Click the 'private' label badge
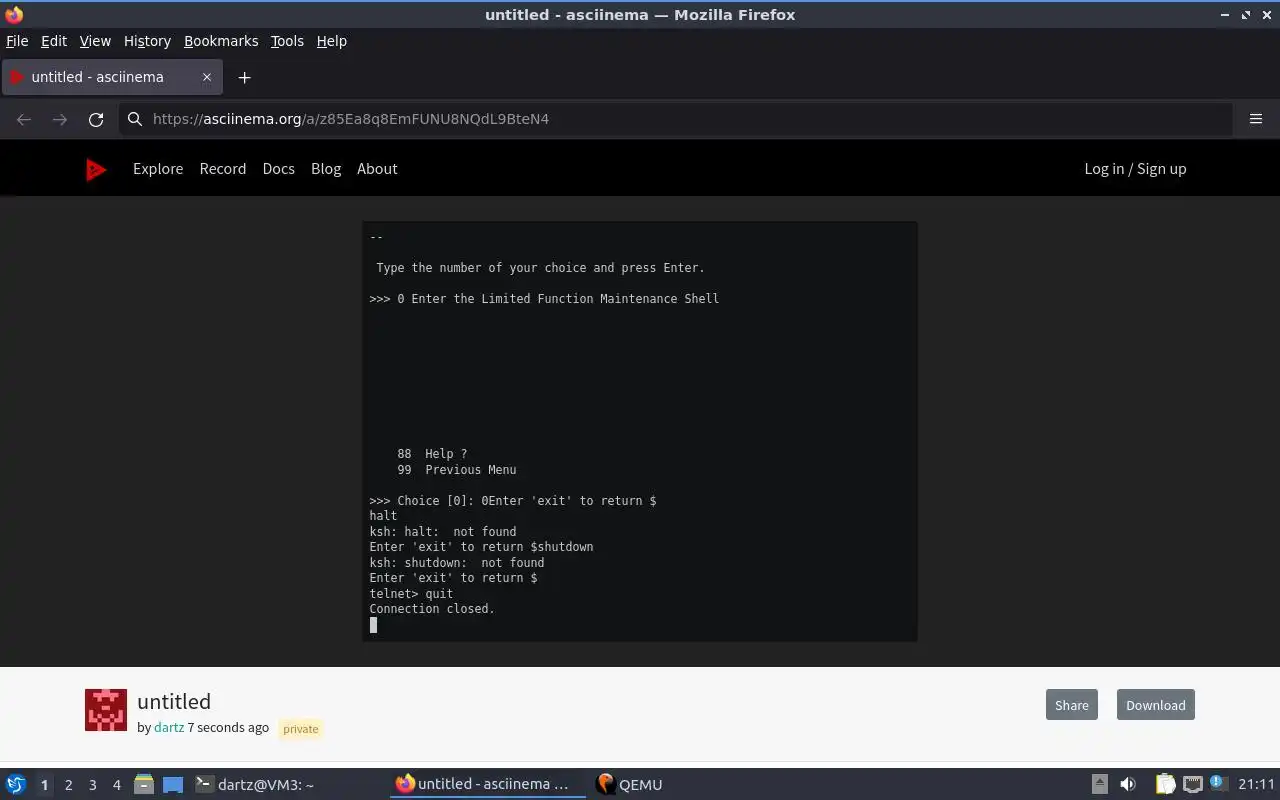This screenshot has height=800, width=1280. click(300, 729)
